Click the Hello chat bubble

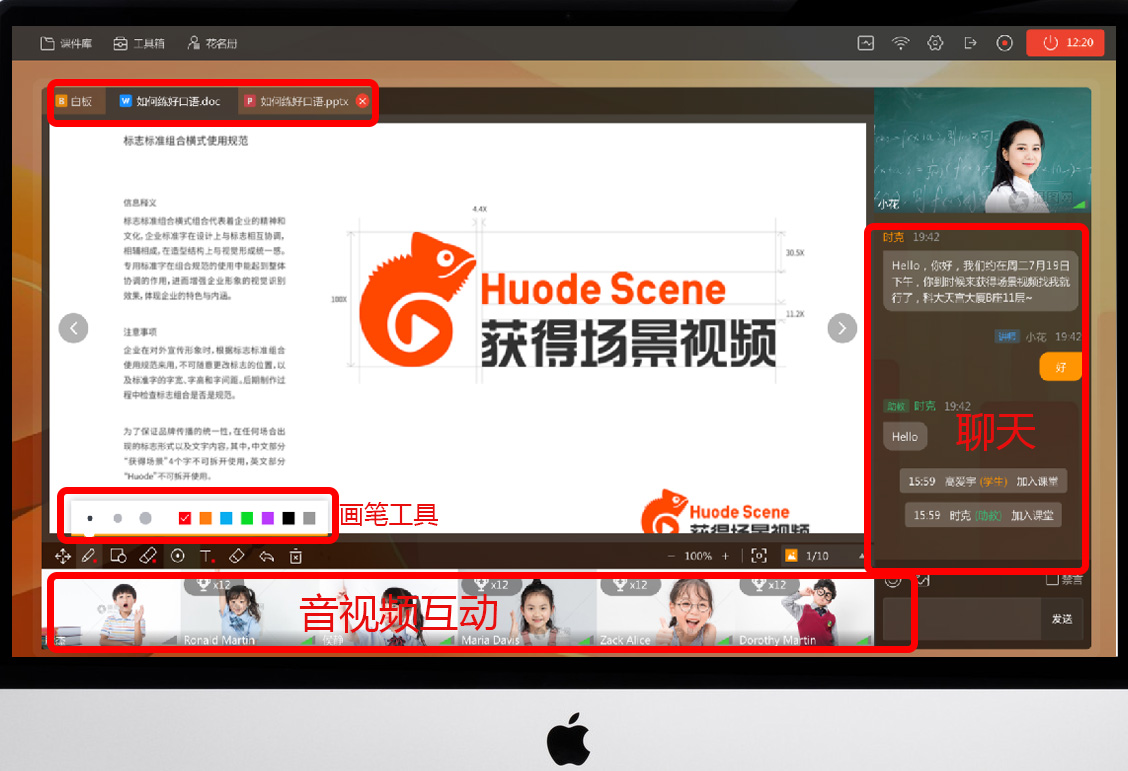(905, 437)
